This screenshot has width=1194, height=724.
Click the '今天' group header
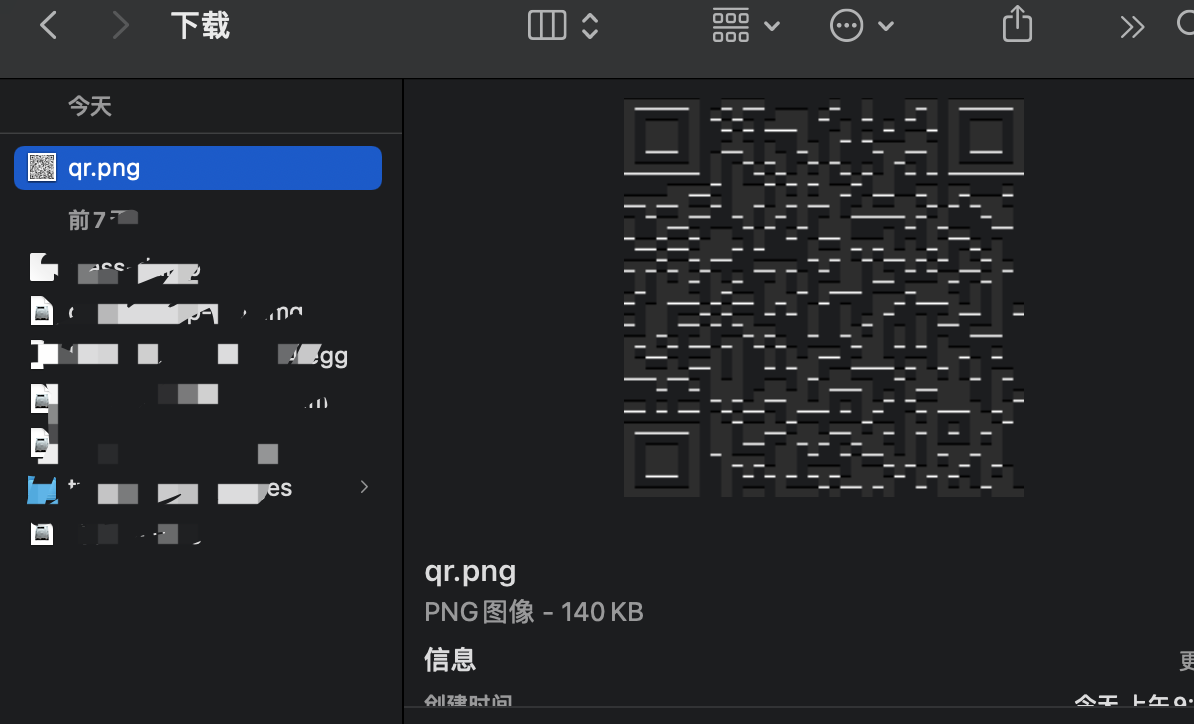(x=90, y=106)
